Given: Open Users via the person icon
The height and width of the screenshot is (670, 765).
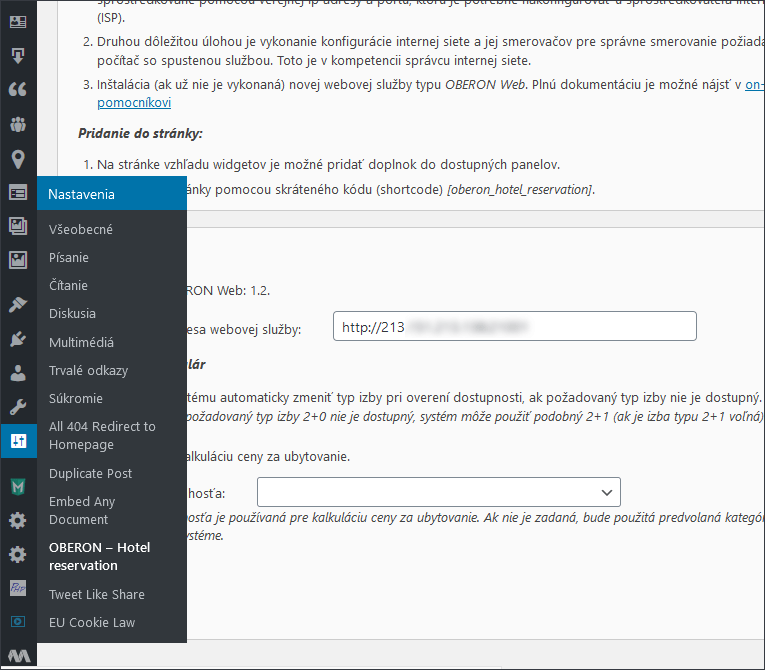Looking at the screenshot, I should coord(18,373).
